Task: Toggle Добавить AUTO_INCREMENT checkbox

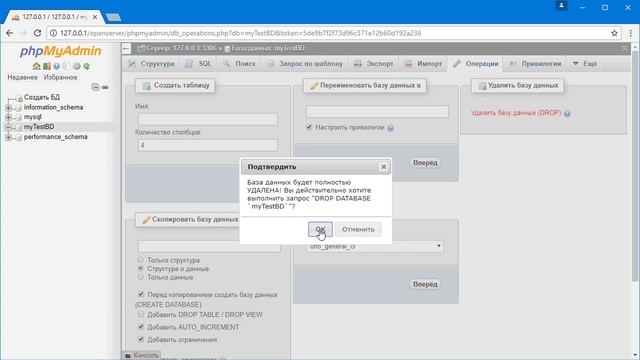Action: point(141,327)
